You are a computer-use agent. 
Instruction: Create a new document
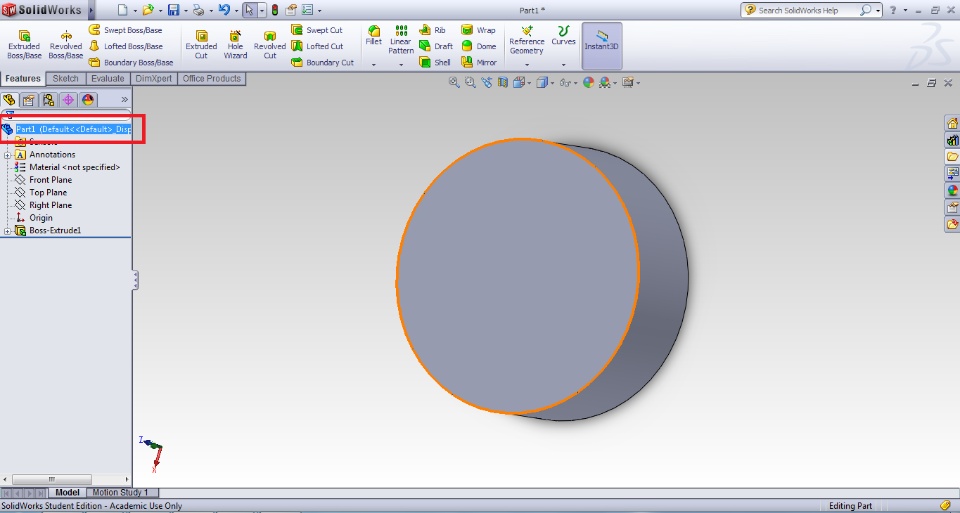pyautogui.click(x=123, y=10)
